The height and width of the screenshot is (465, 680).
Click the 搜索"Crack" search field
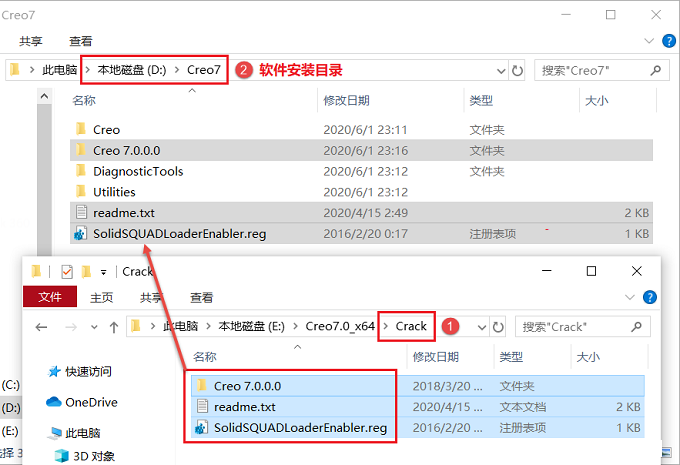582,327
